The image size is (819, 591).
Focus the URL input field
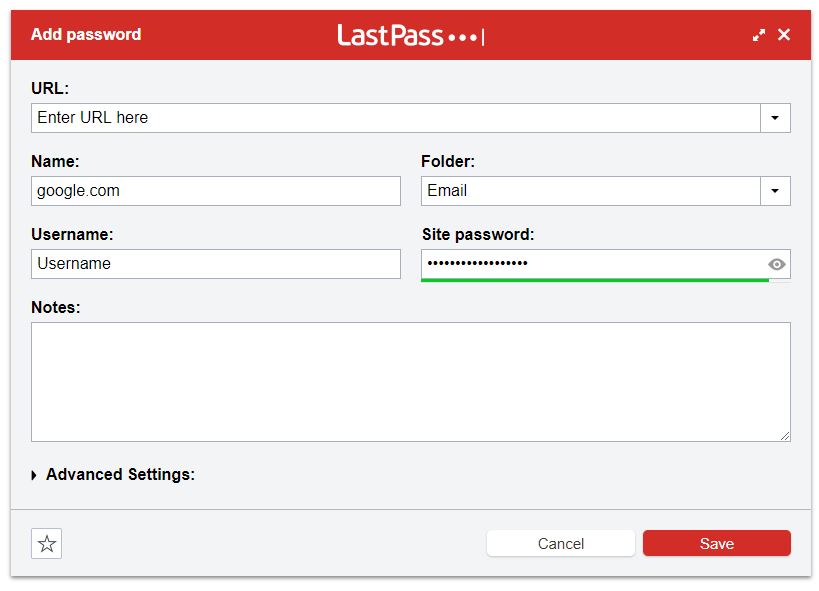tap(395, 118)
